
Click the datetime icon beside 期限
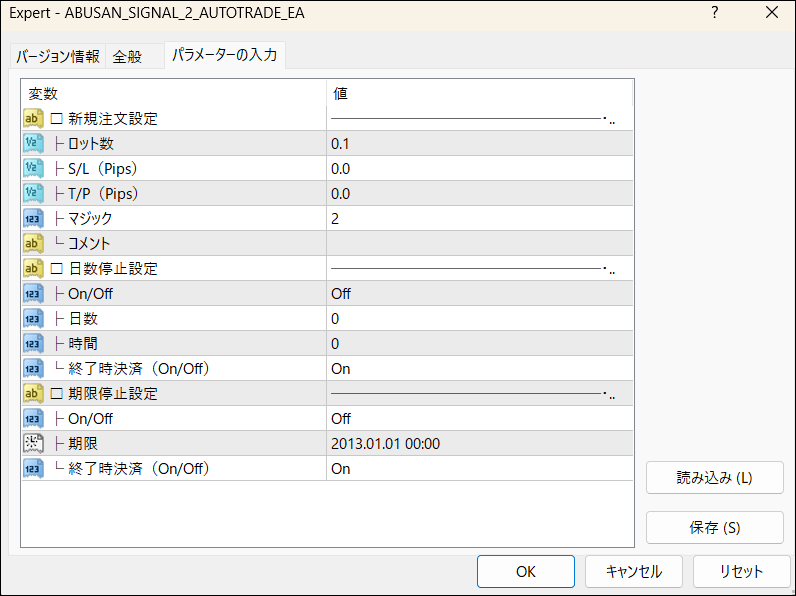32,444
